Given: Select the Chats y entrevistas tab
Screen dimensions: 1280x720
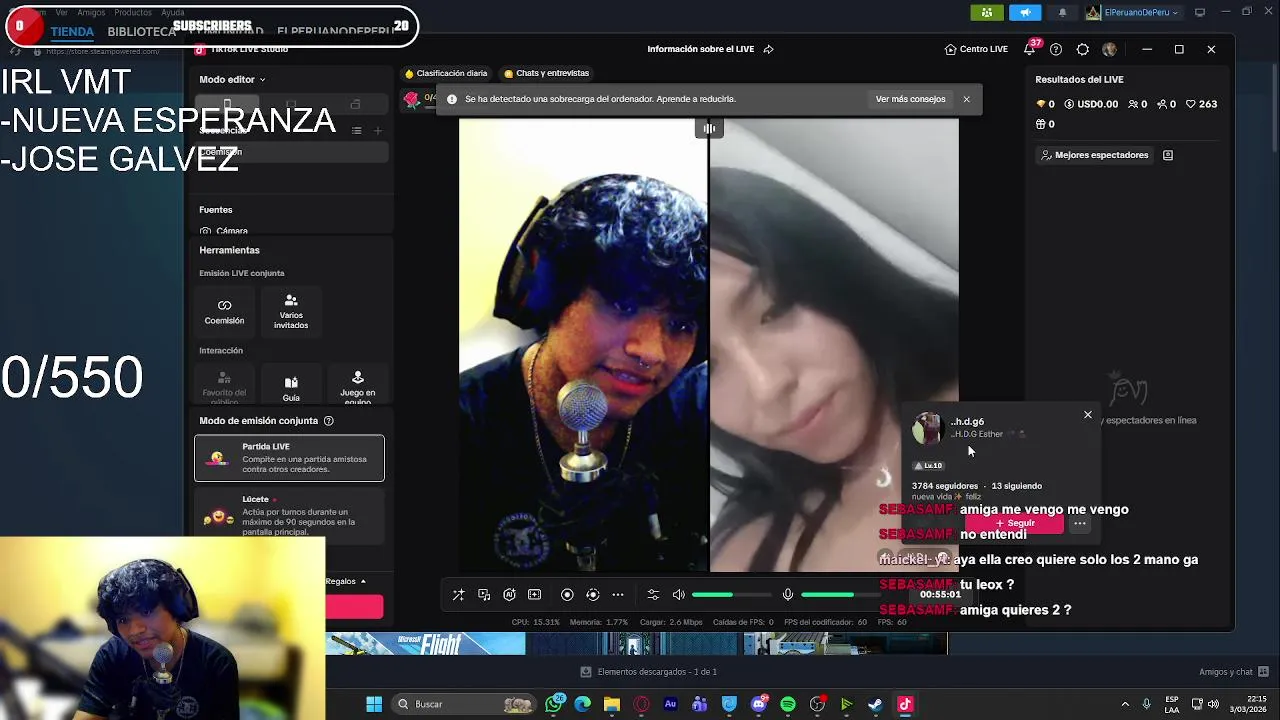Looking at the screenshot, I should (547, 73).
